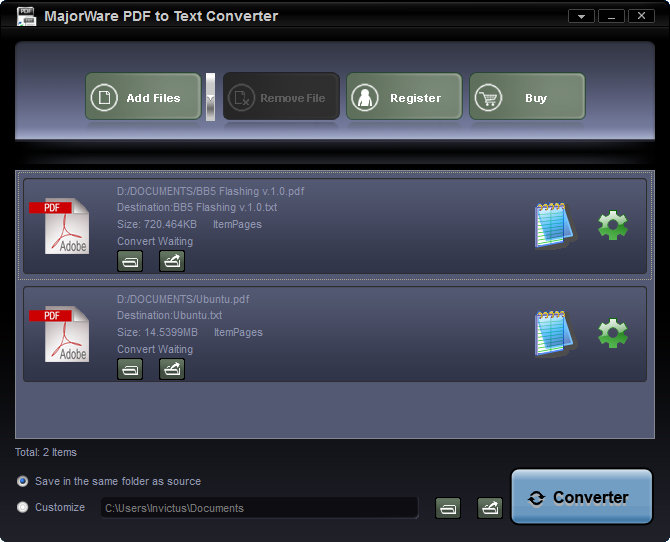Open green gear settings for Ubuntu.pdf

[612, 333]
